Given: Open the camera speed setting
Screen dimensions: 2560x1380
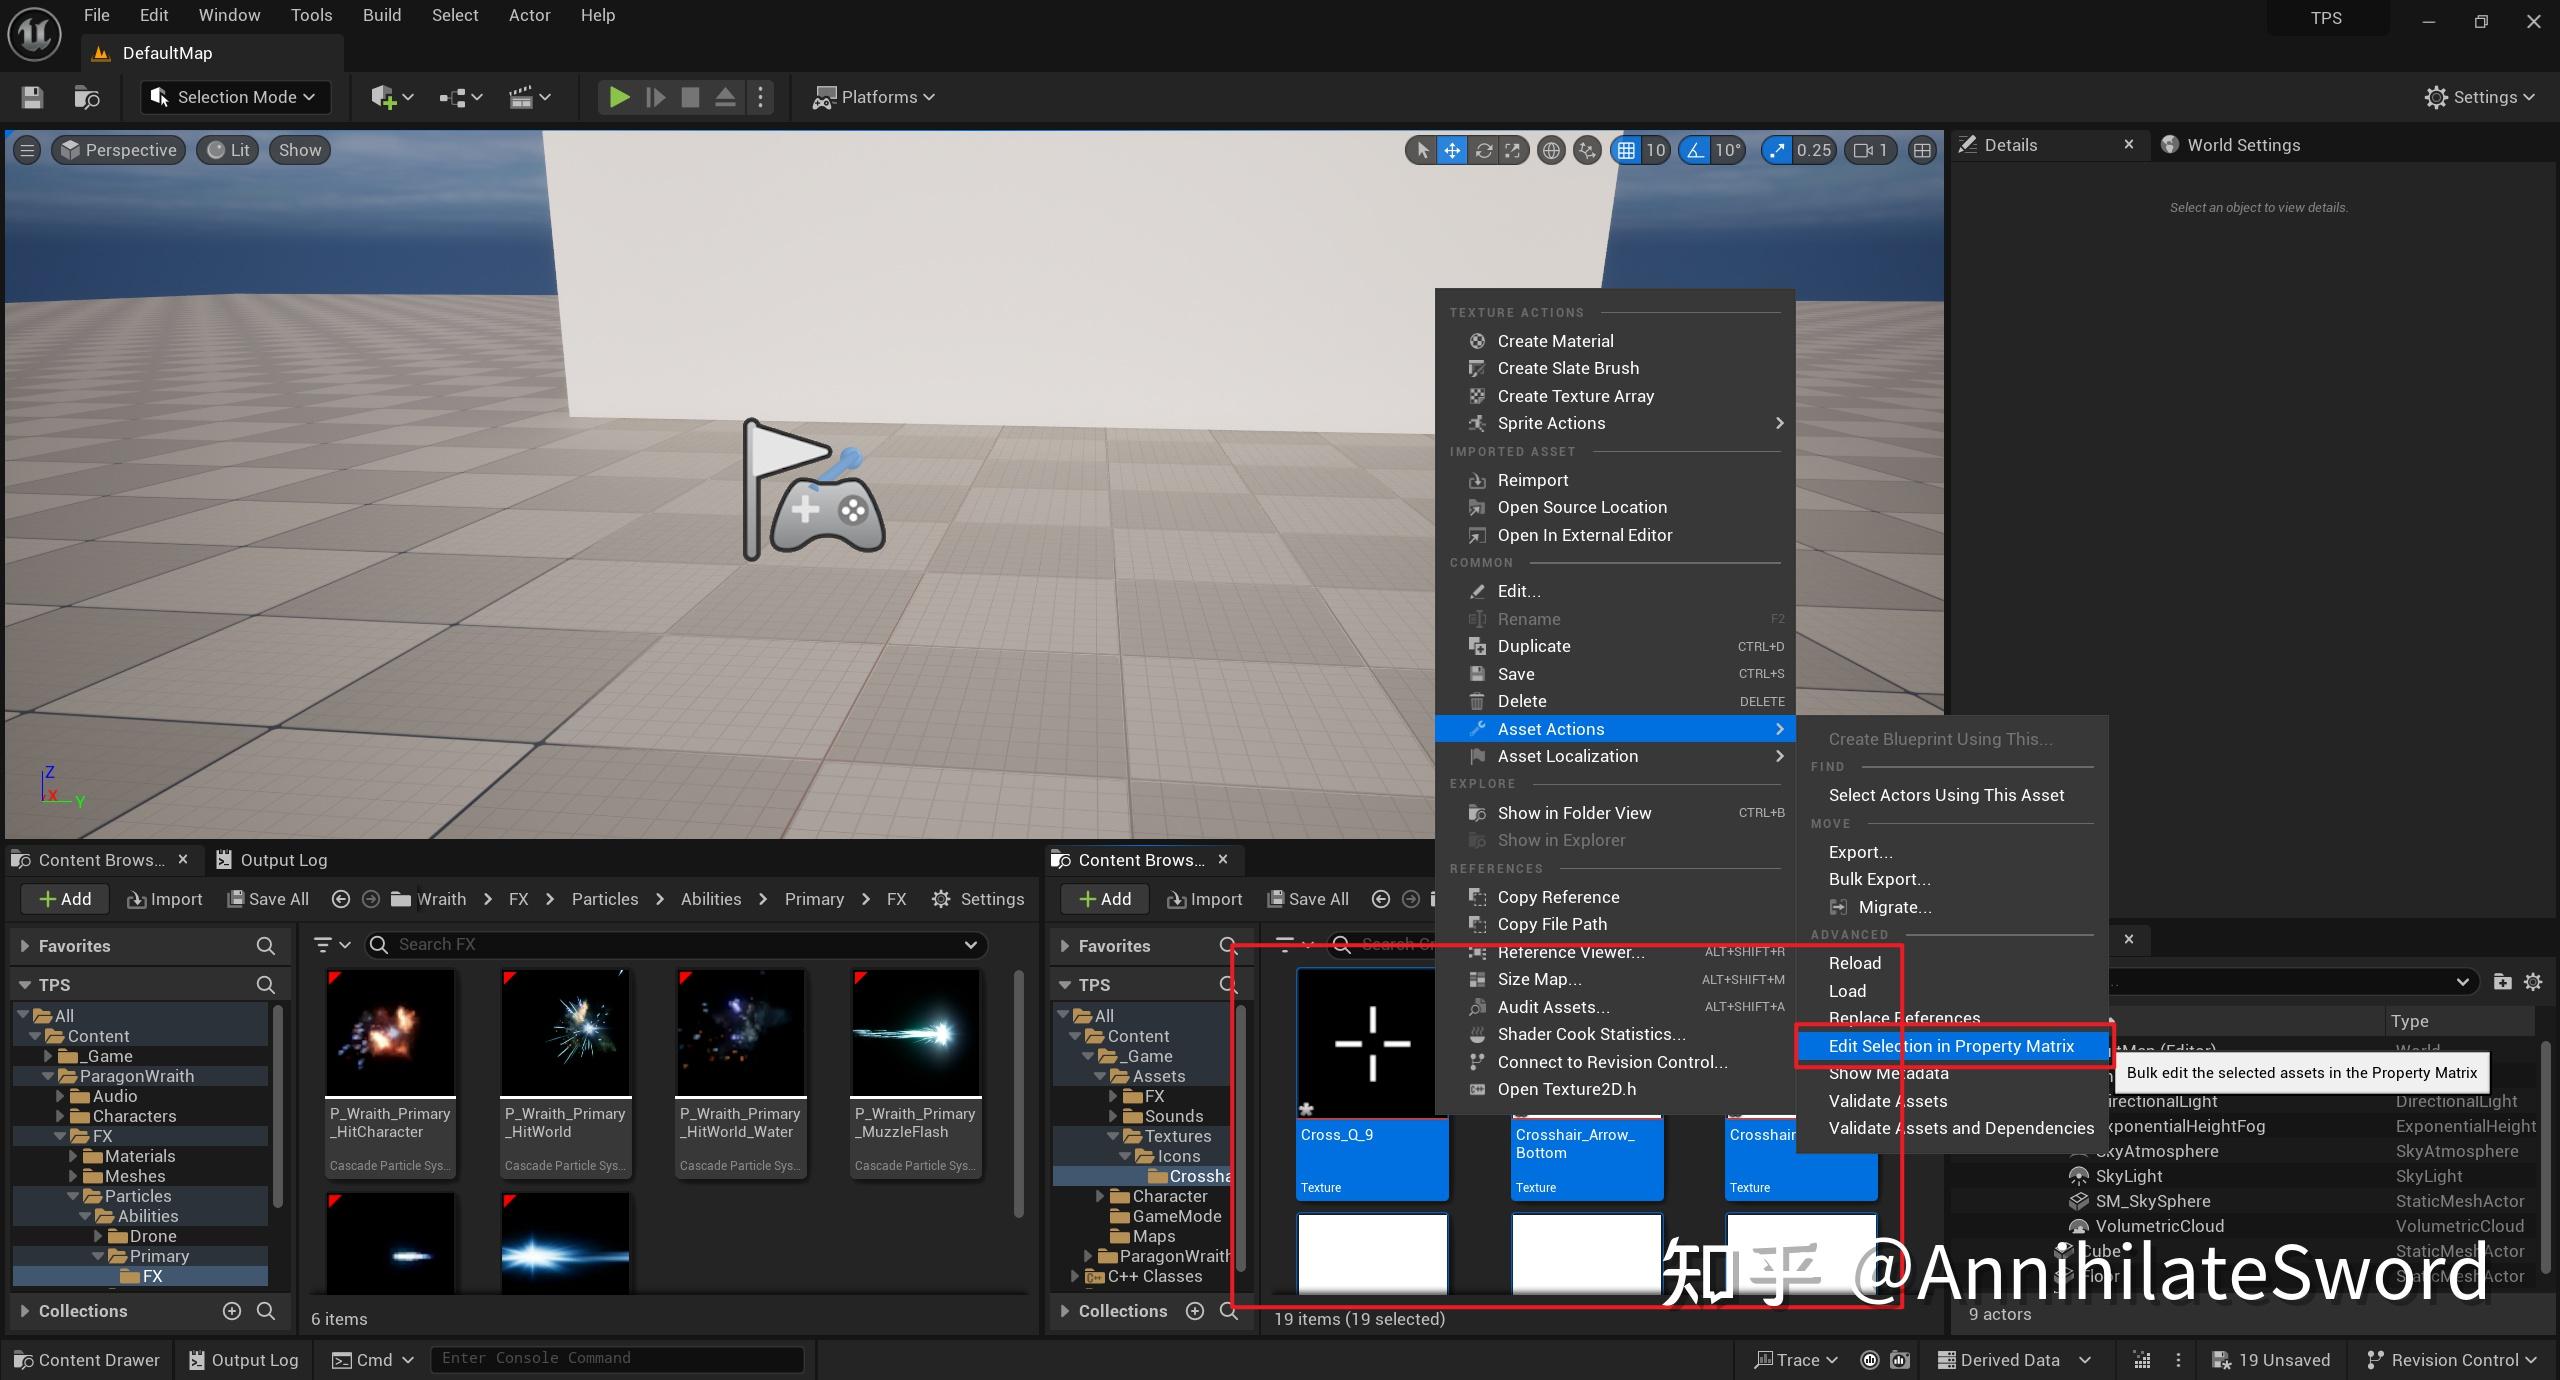Looking at the screenshot, I should point(1870,150).
